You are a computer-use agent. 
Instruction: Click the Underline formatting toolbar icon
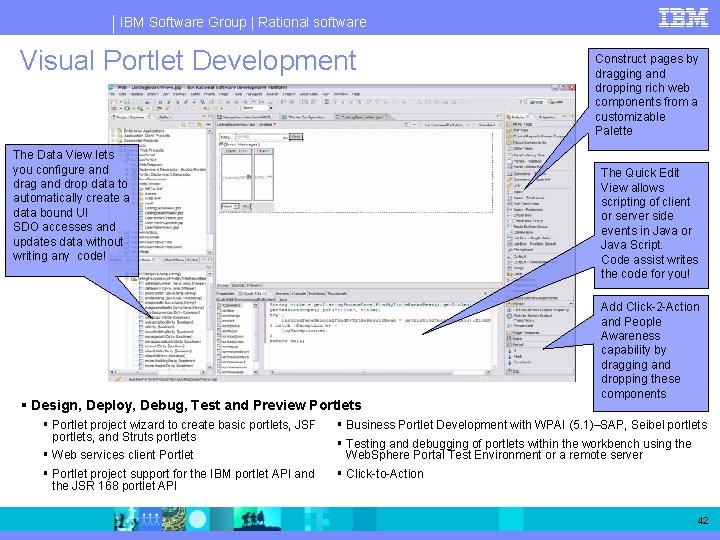point(177,102)
